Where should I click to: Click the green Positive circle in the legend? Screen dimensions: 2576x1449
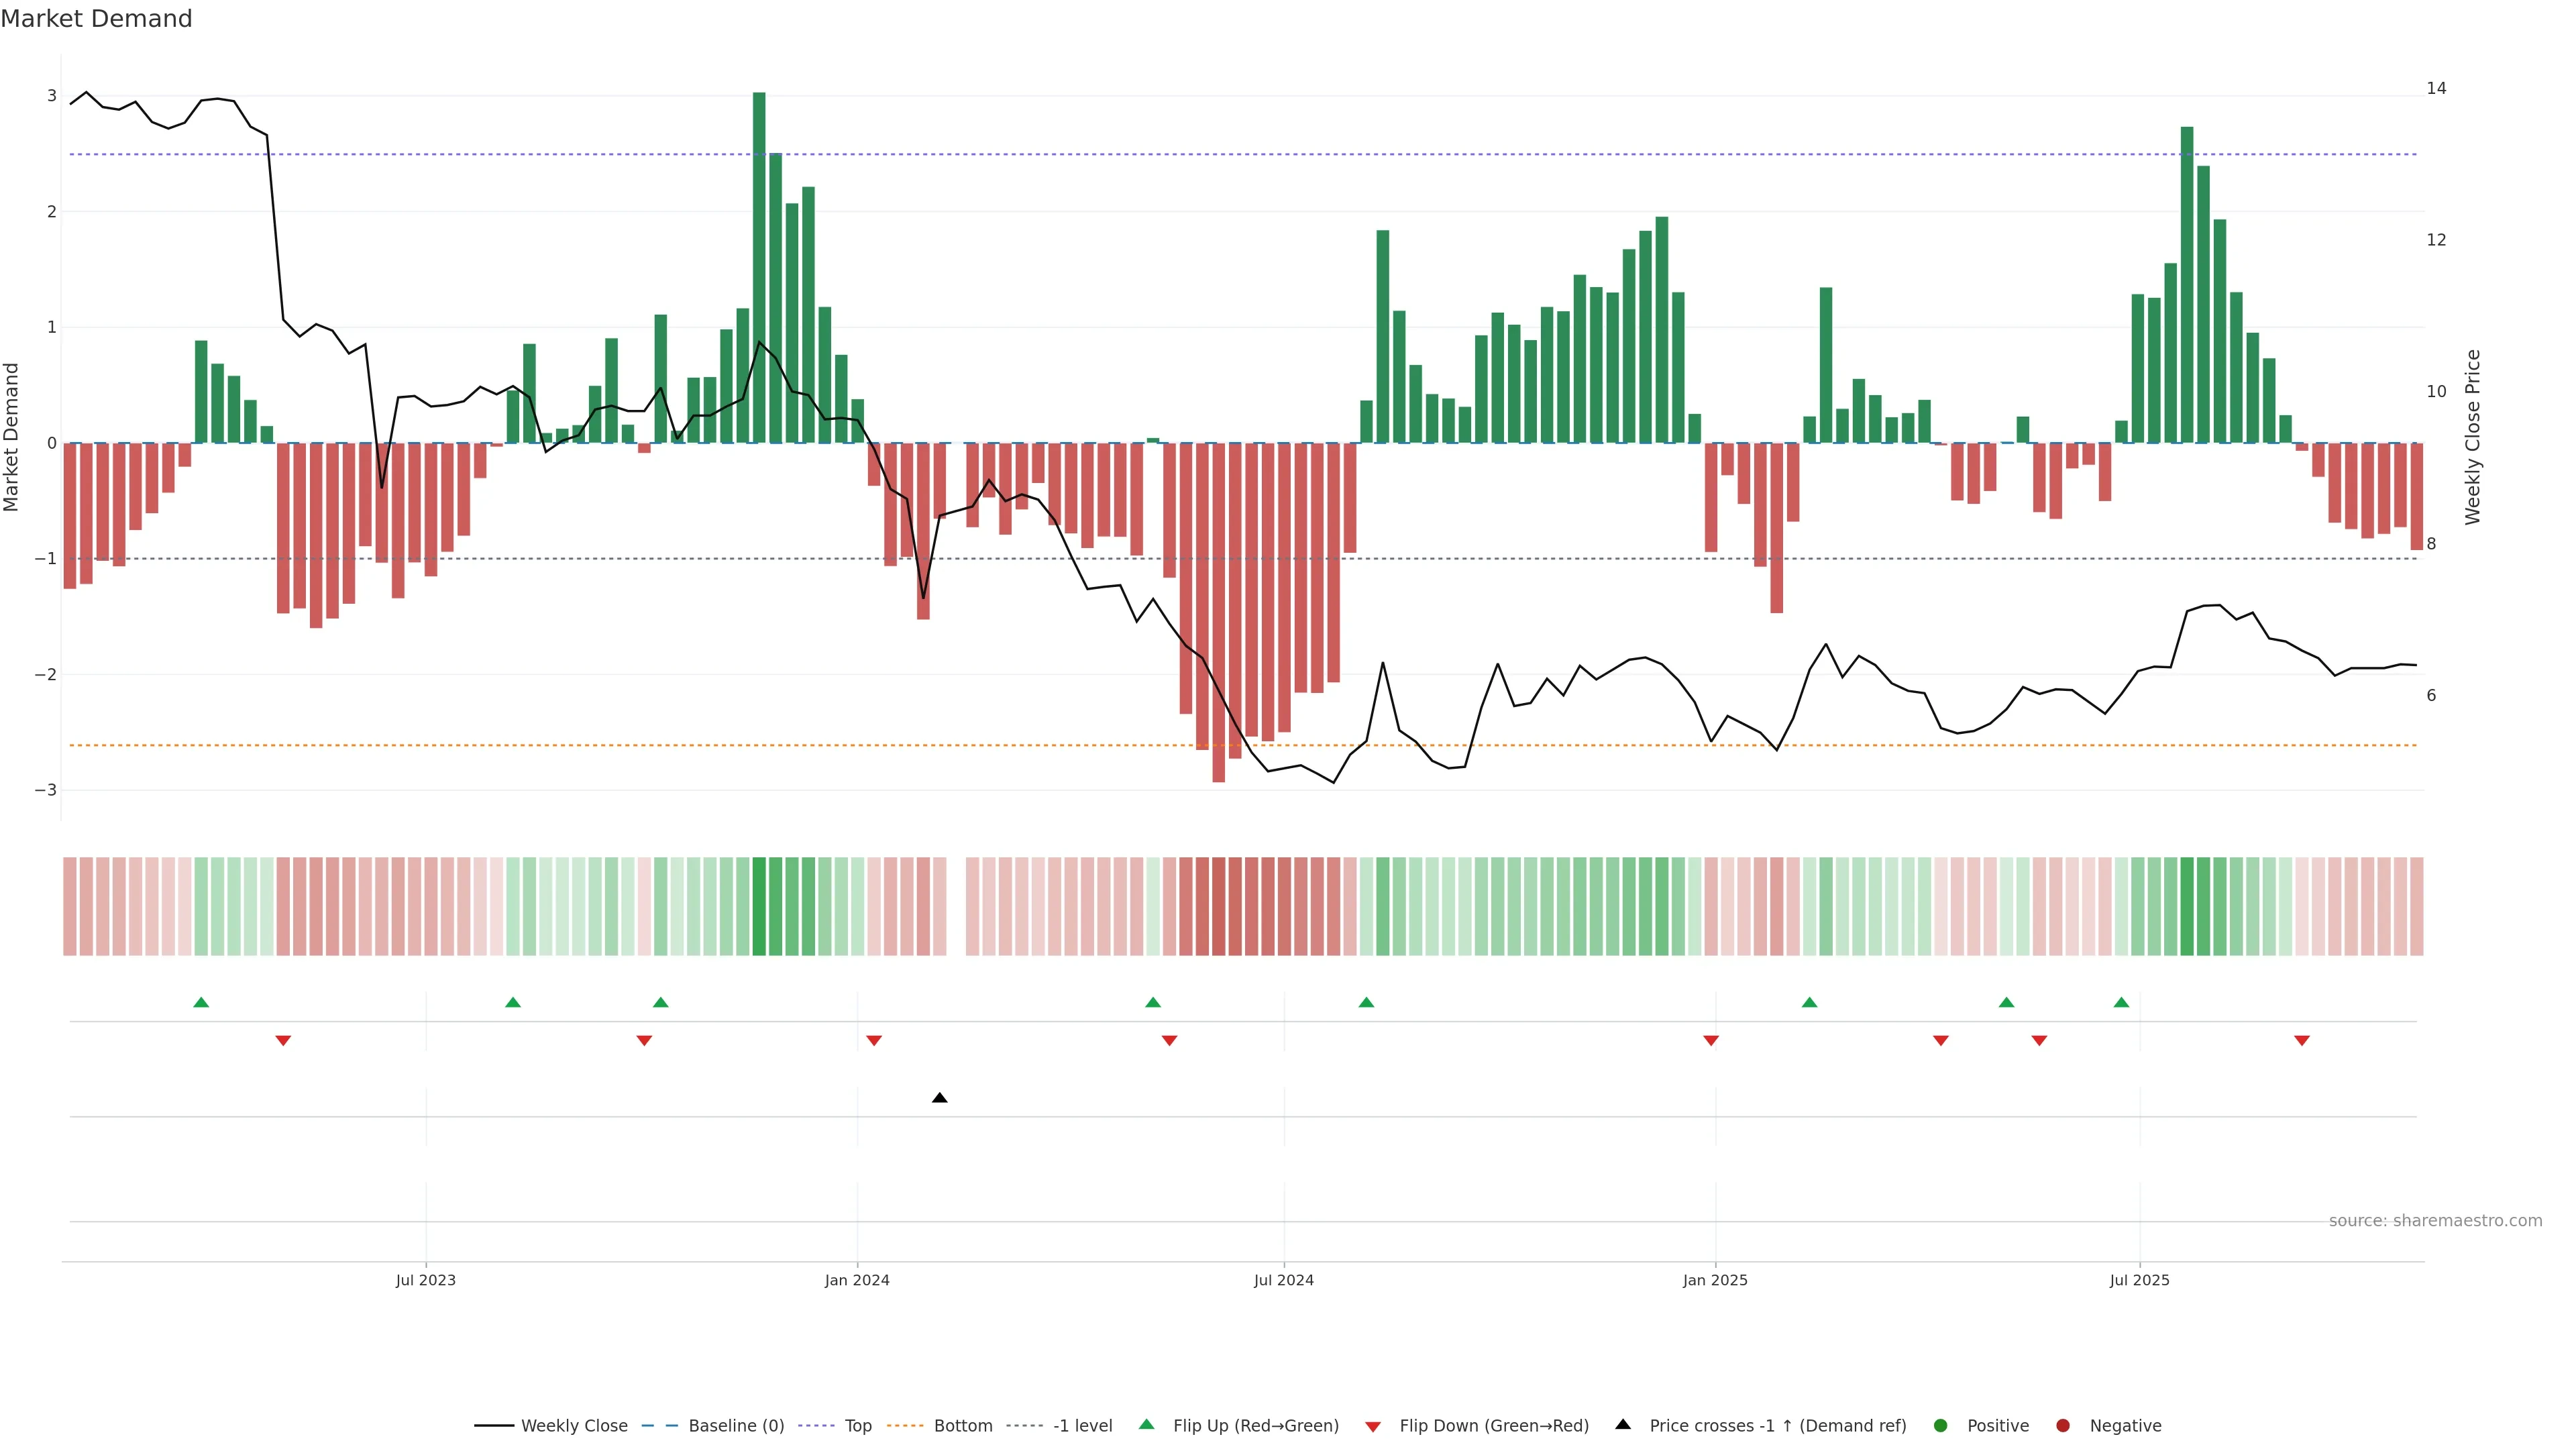1941,1425
